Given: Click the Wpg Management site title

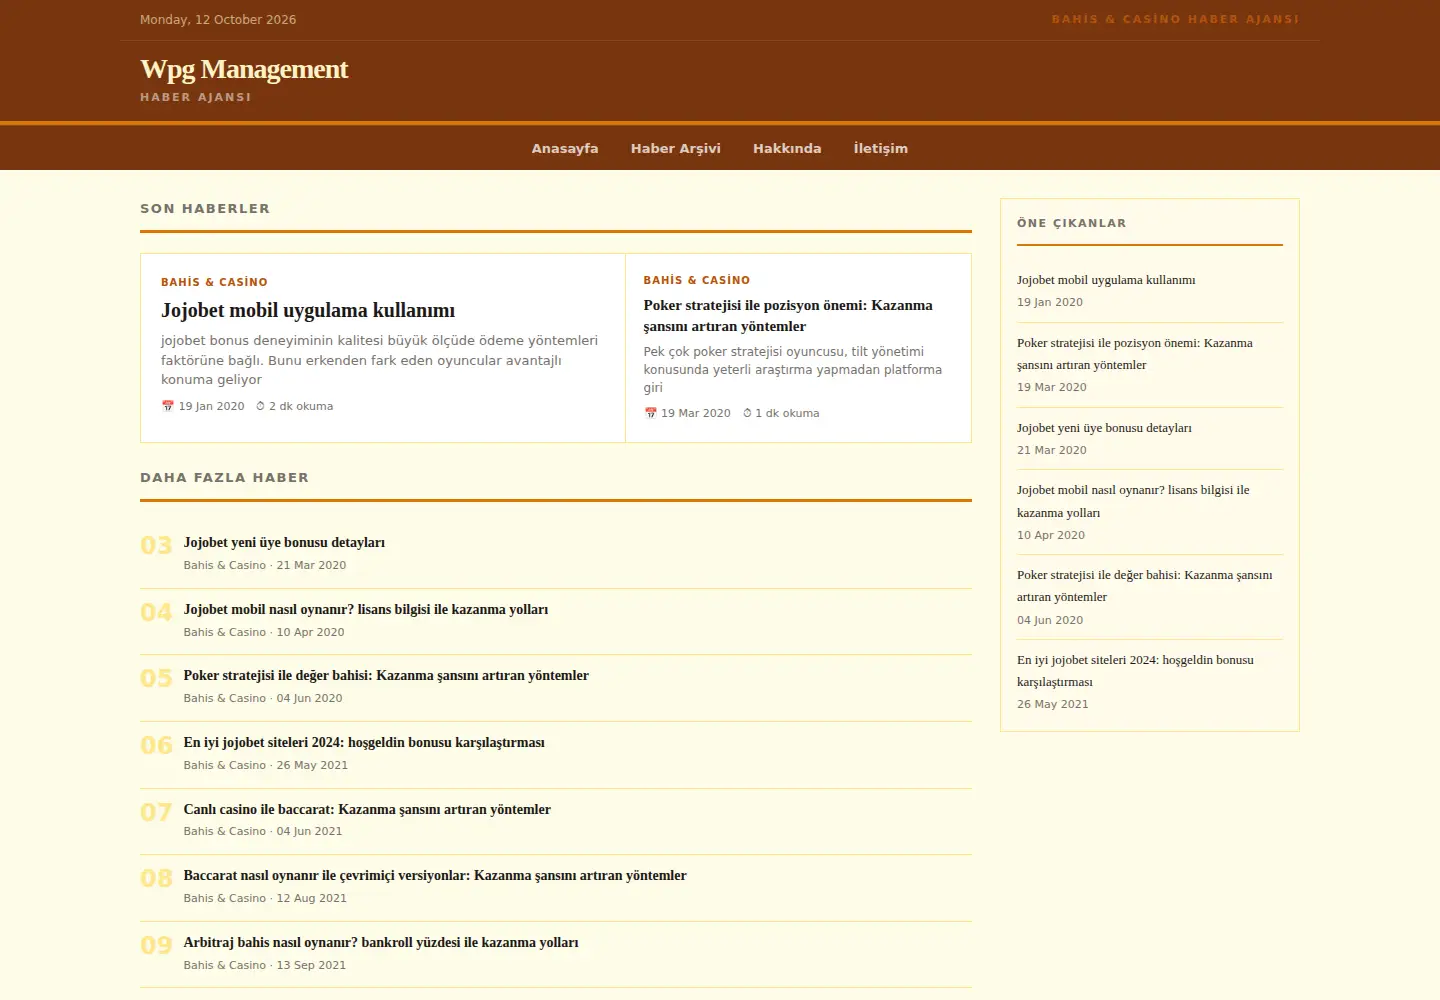Looking at the screenshot, I should (x=244, y=69).
